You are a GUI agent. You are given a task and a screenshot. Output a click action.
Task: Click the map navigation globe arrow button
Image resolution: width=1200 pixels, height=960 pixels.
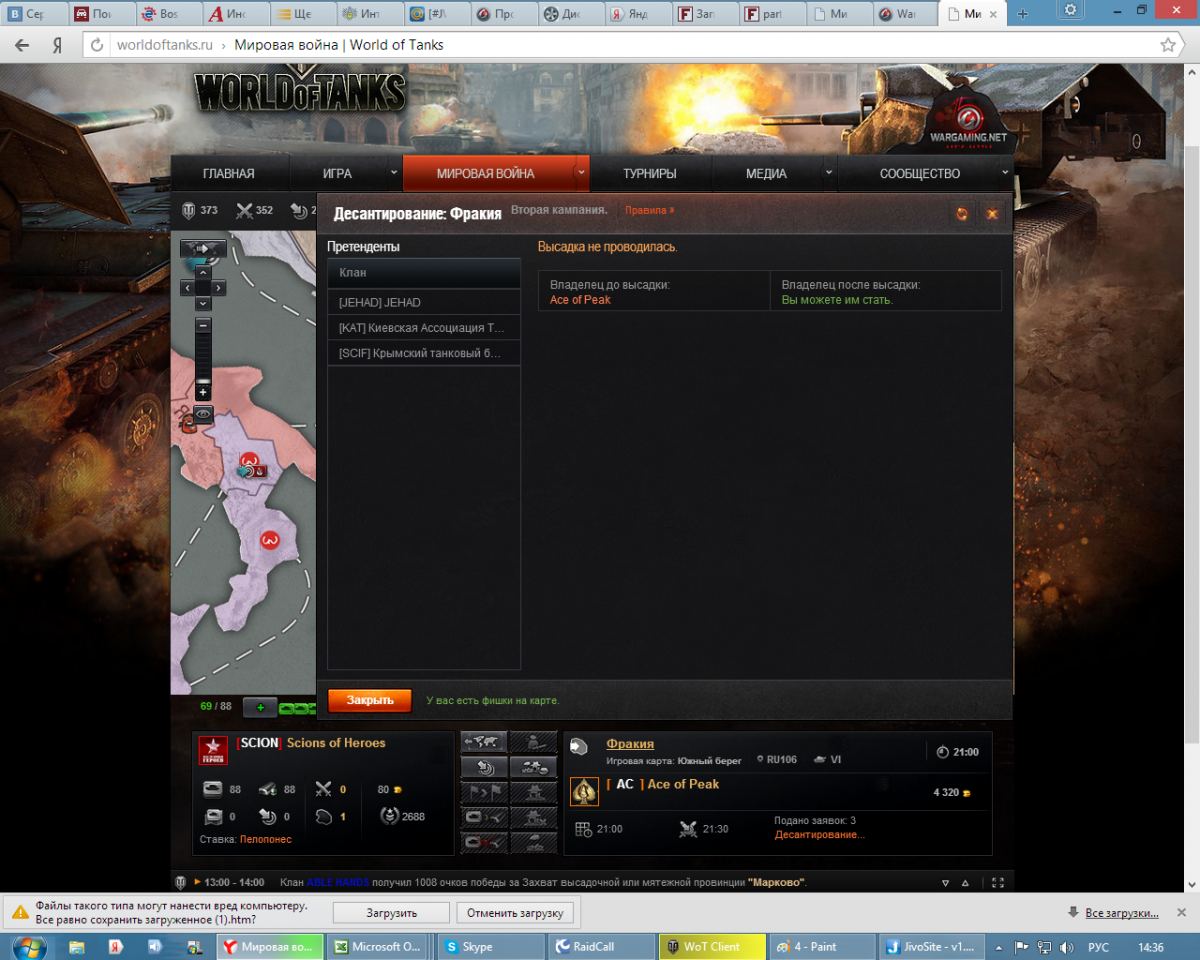tap(203, 248)
